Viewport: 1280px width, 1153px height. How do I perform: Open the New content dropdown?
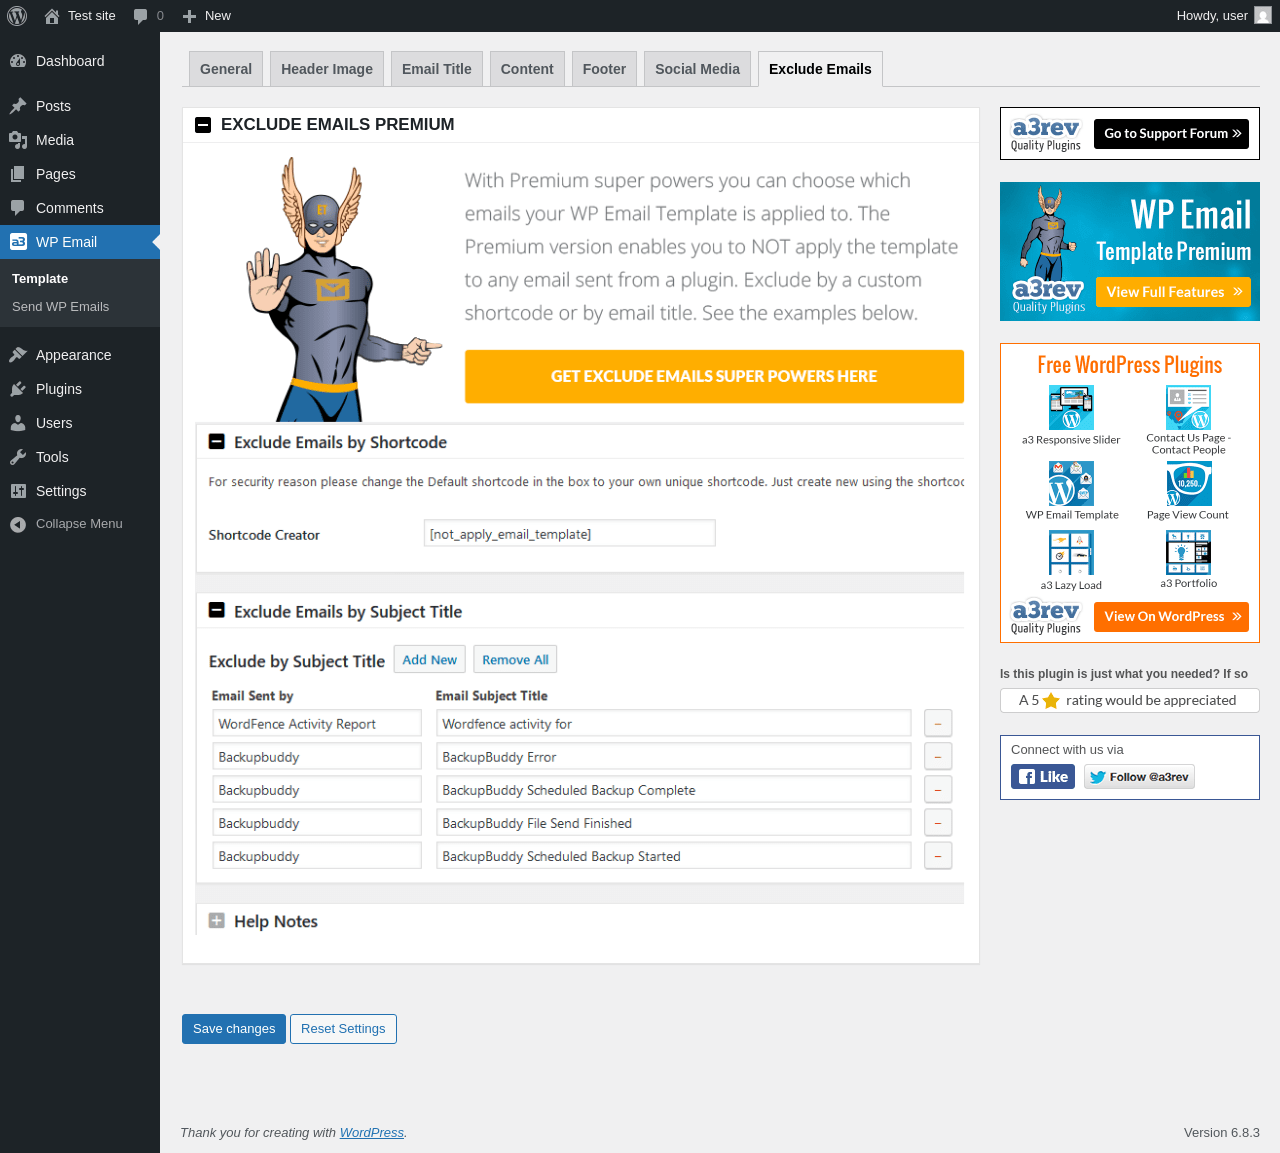coord(207,16)
